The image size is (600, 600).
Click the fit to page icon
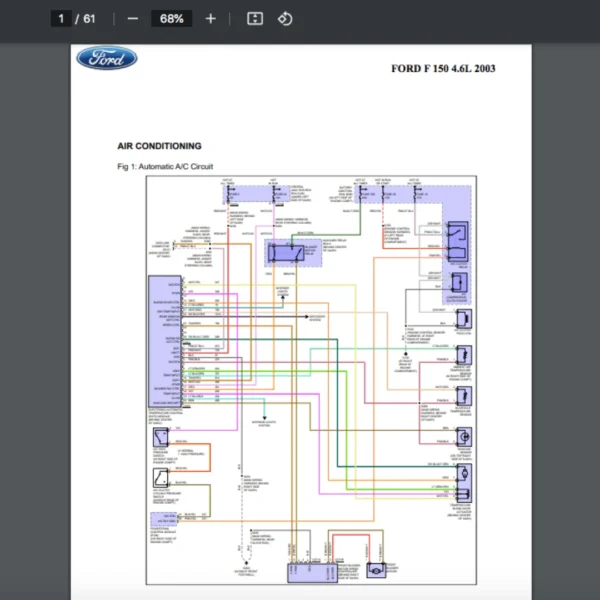(x=255, y=19)
